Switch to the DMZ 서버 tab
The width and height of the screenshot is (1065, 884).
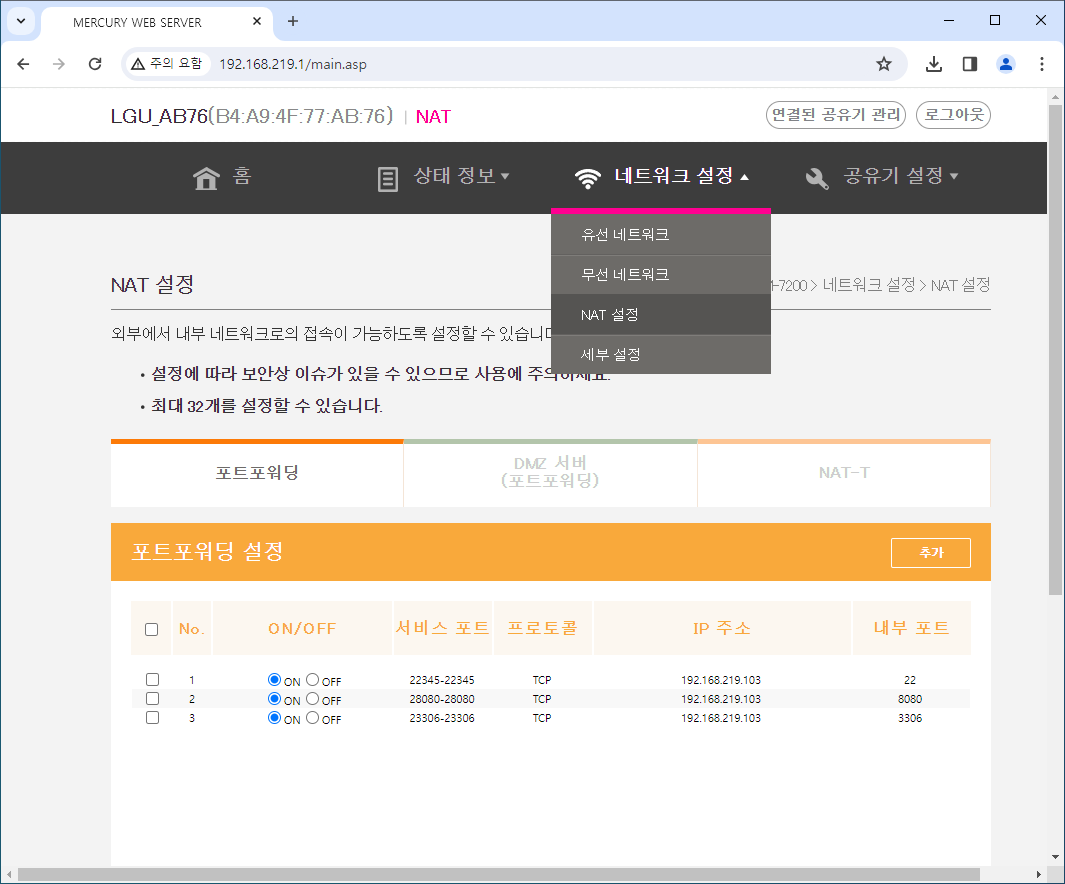click(x=550, y=473)
